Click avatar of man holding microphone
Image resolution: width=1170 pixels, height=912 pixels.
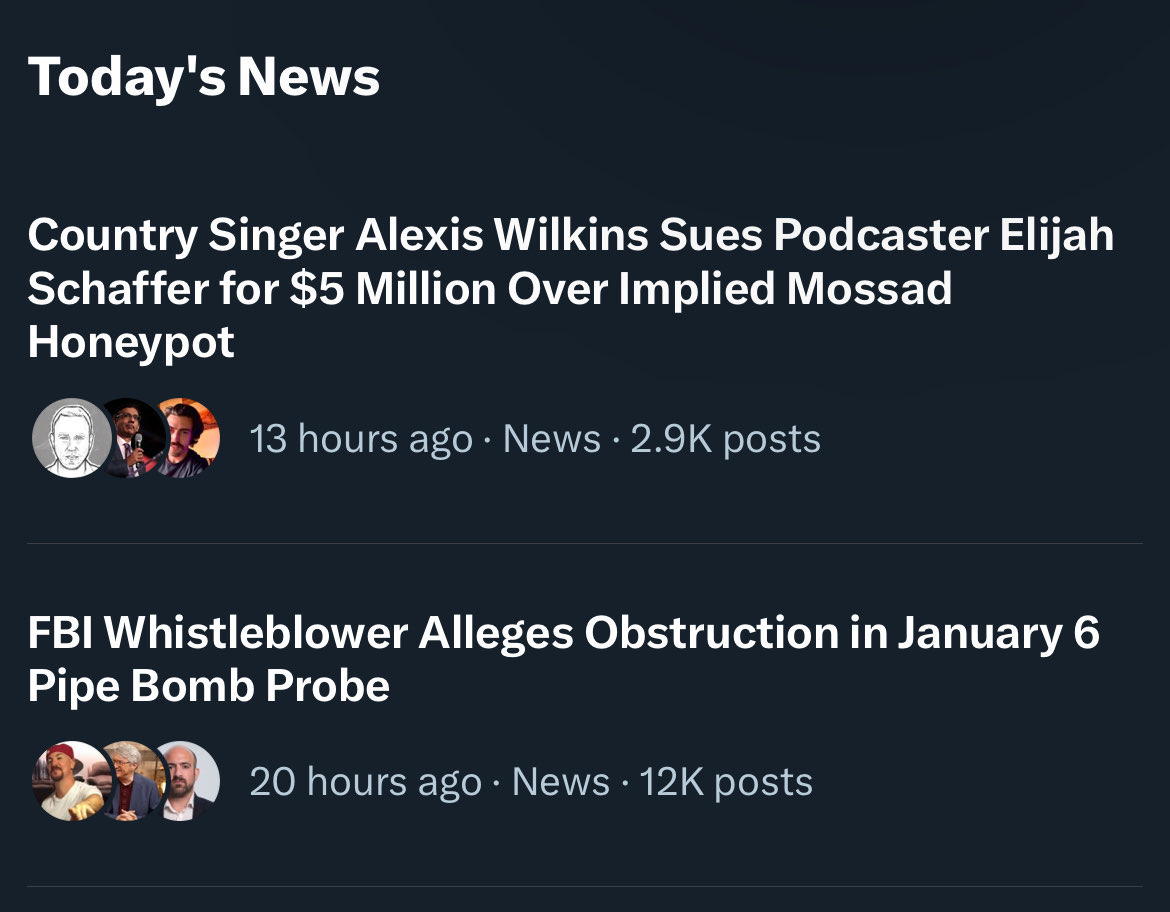point(131,438)
